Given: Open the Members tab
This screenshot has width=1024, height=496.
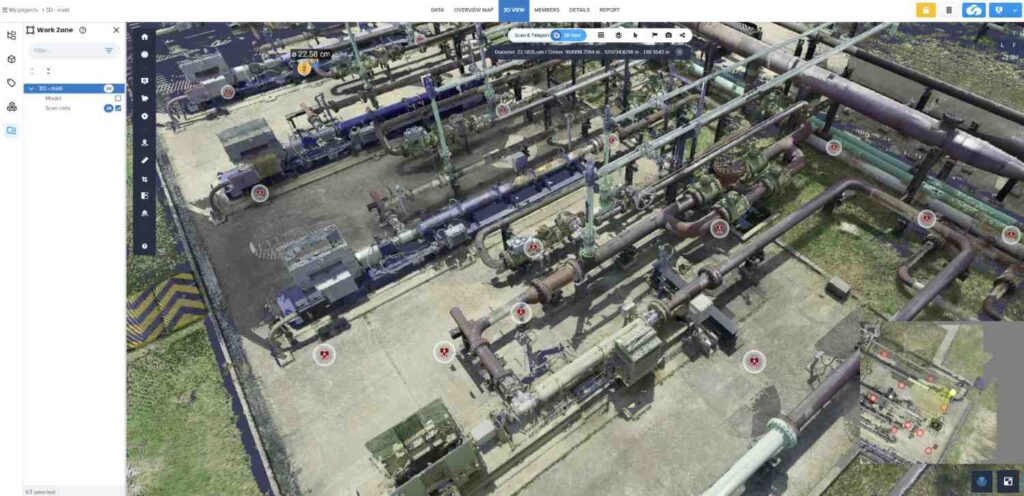Looking at the screenshot, I should pos(546,9).
